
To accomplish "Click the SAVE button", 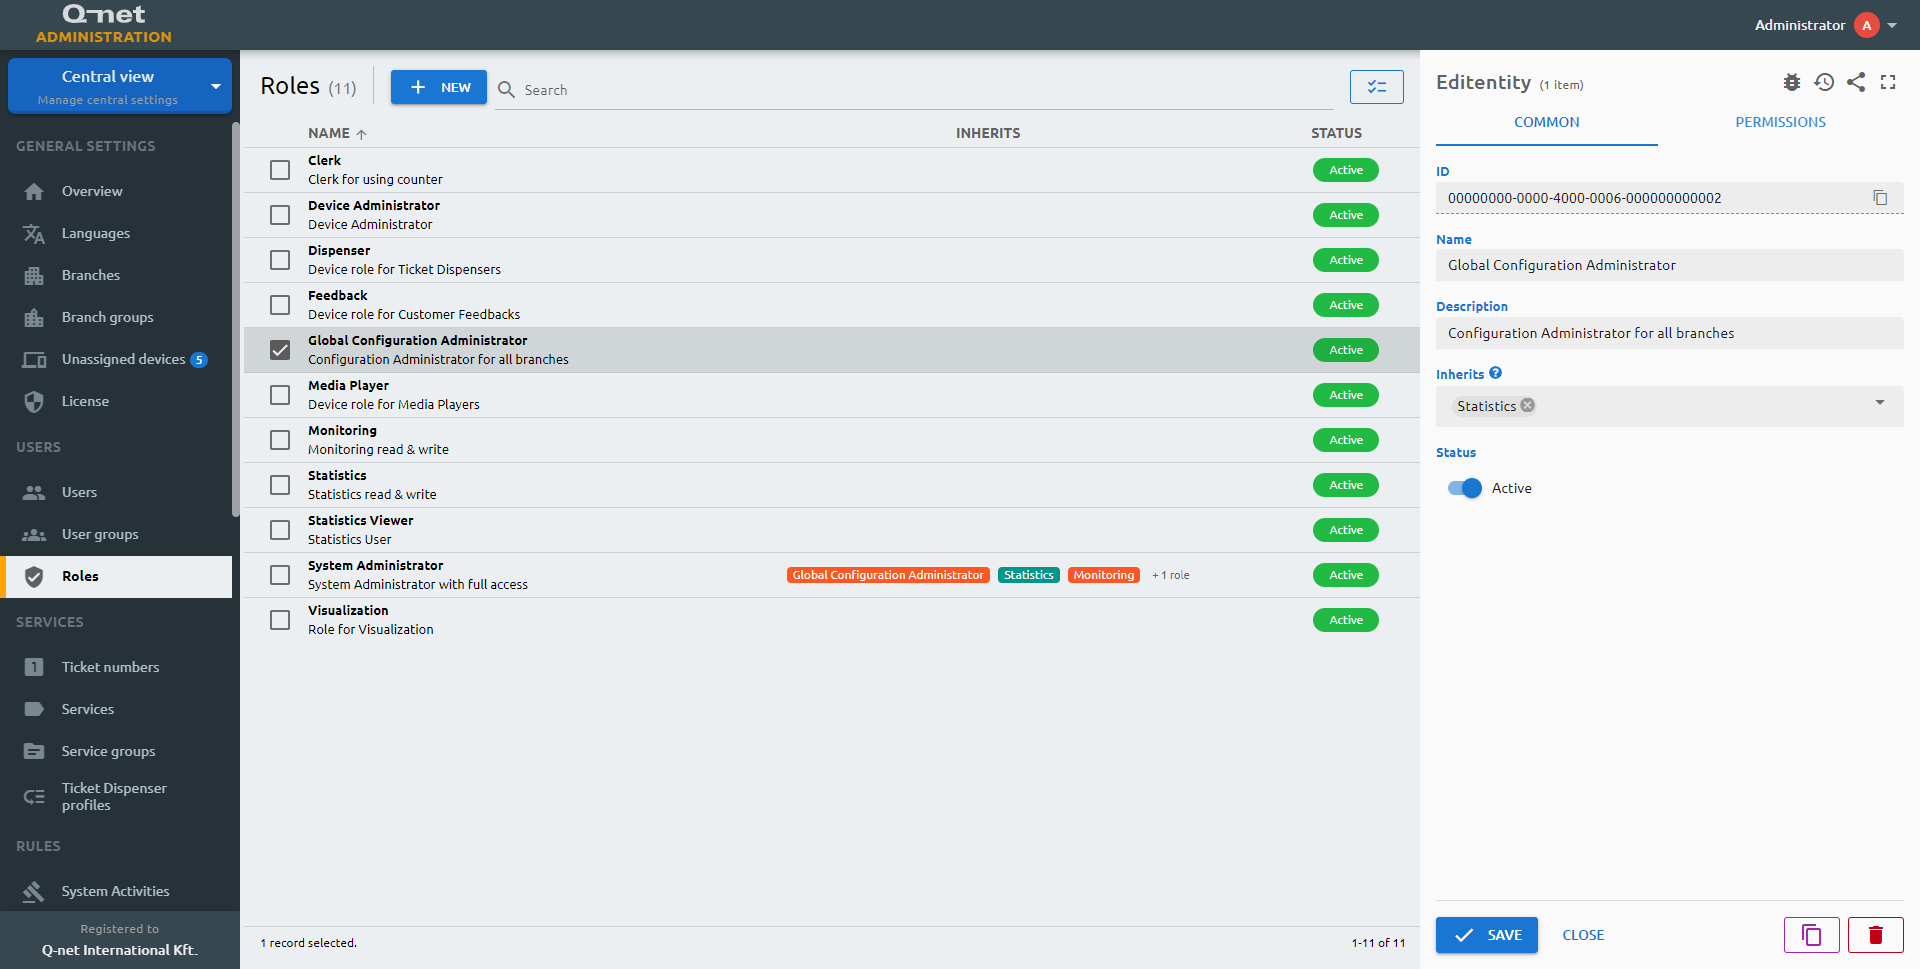I will [x=1487, y=935].
